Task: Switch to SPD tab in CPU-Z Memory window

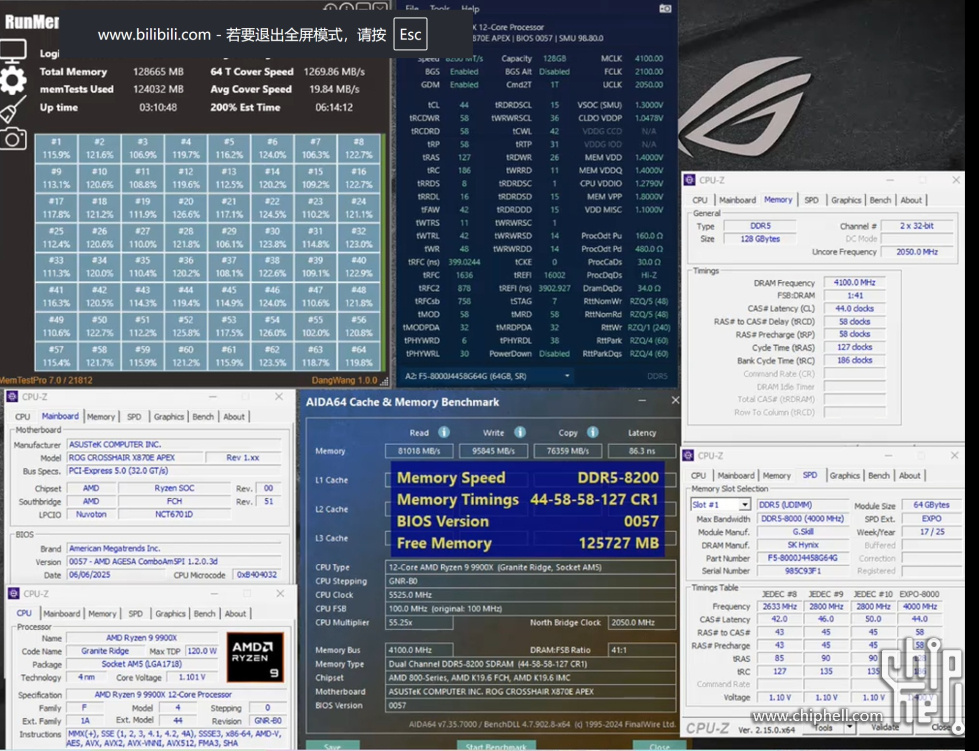Action: [811, 200]
